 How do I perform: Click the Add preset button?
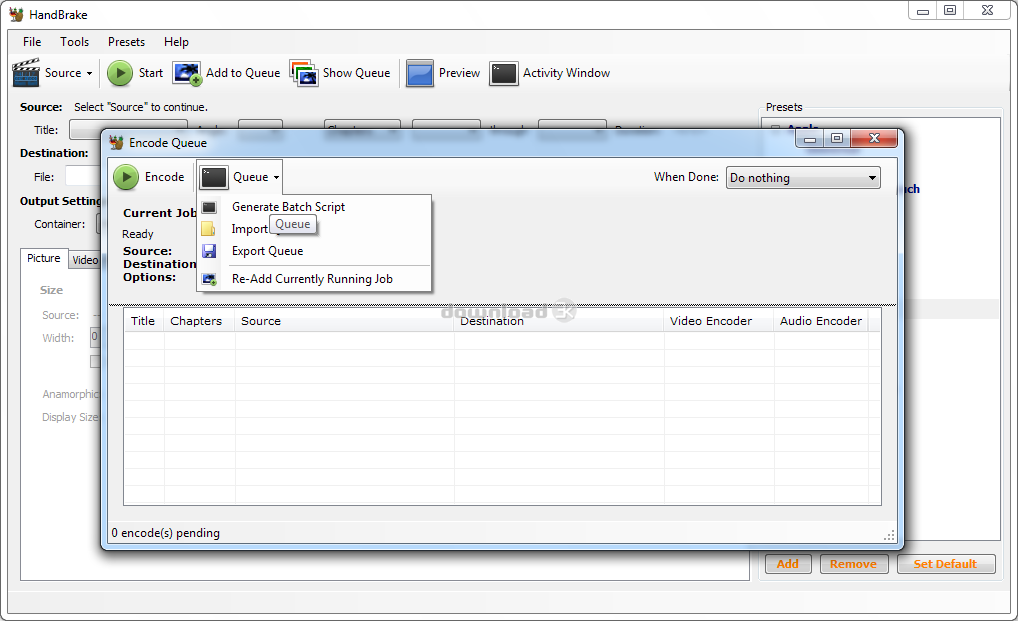[787, 564]
